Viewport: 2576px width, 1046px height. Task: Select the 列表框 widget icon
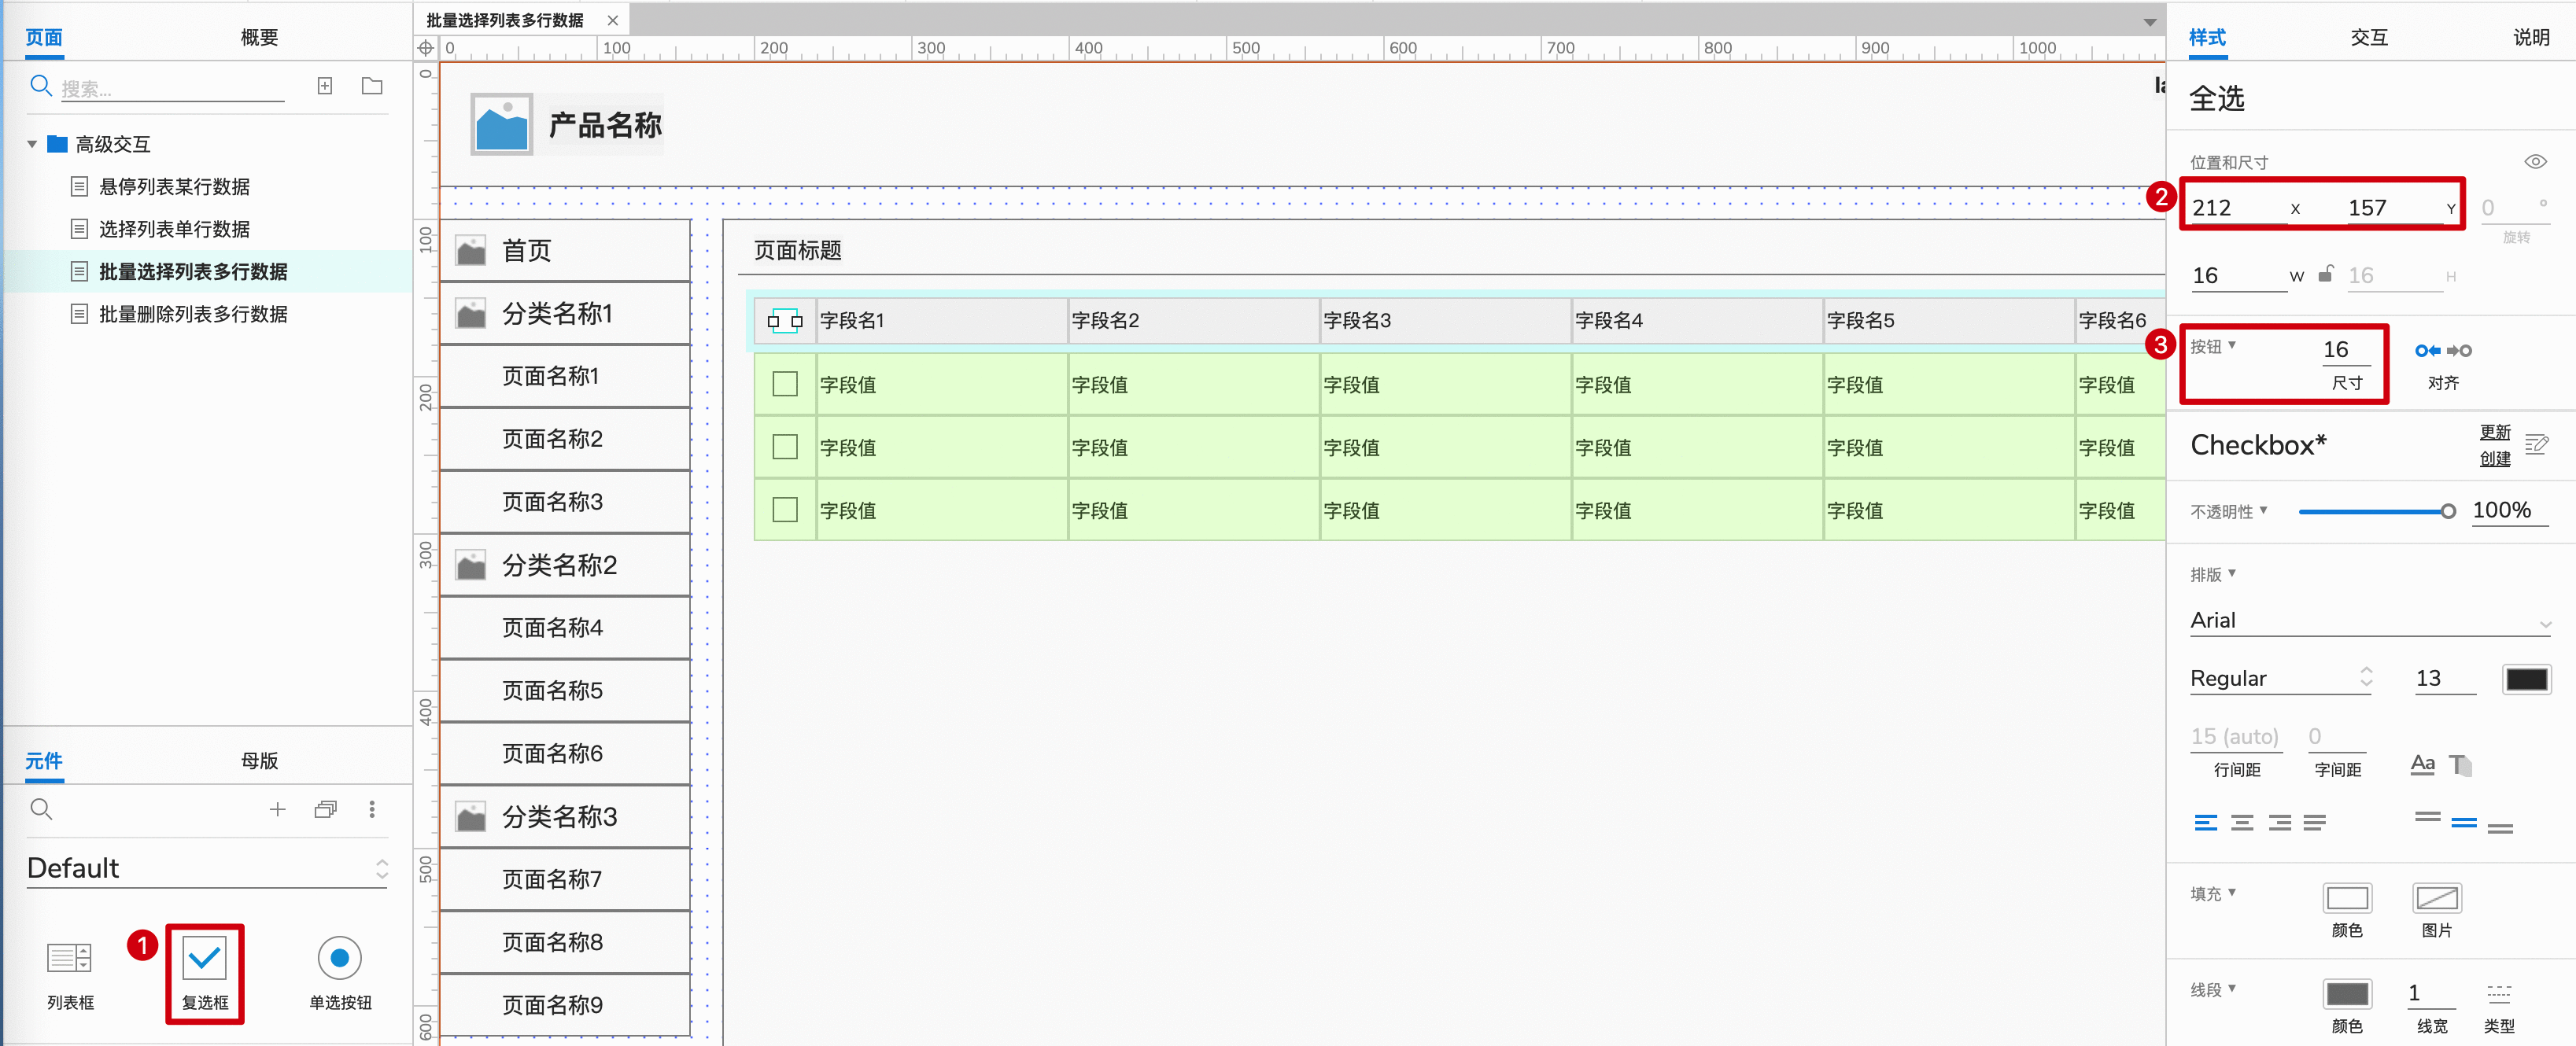[70, 958]
